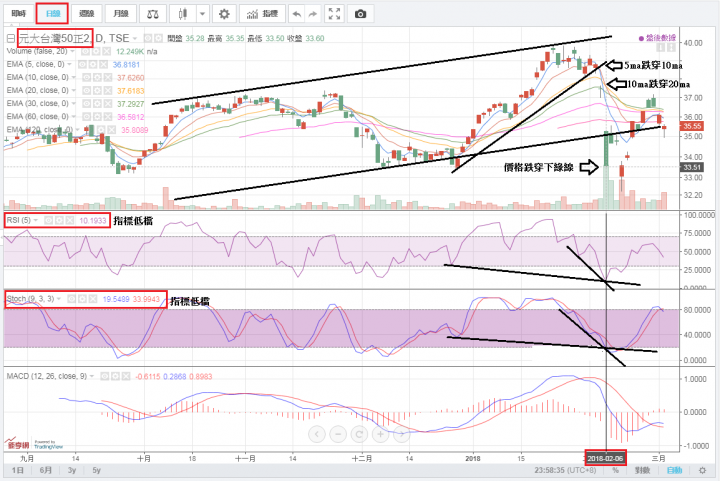720x481 pixels.
Task: Expand the EMA (5, close, 0) dropdown
Action: tap(69, 65)
